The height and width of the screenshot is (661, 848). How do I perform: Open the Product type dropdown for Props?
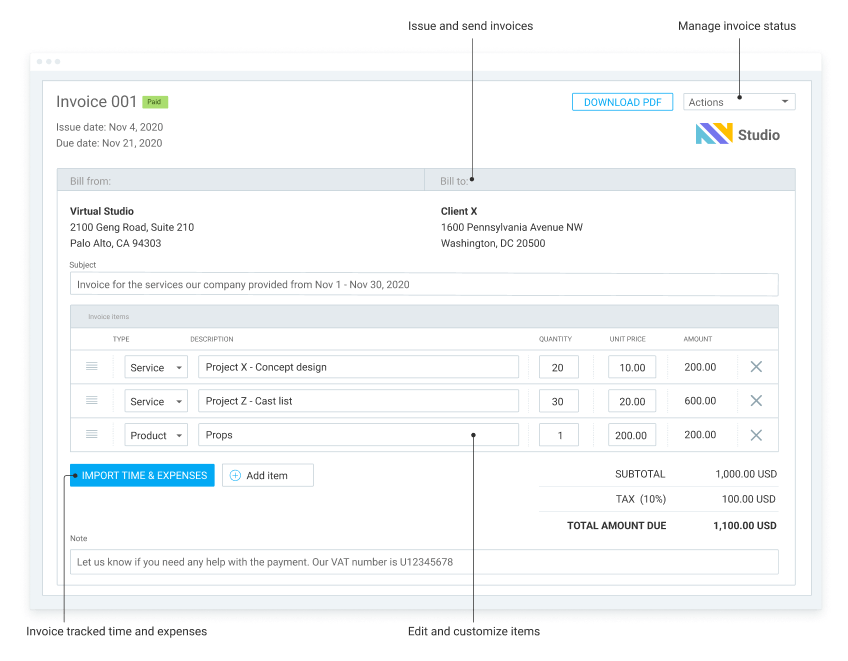click(x=156, y=435)
